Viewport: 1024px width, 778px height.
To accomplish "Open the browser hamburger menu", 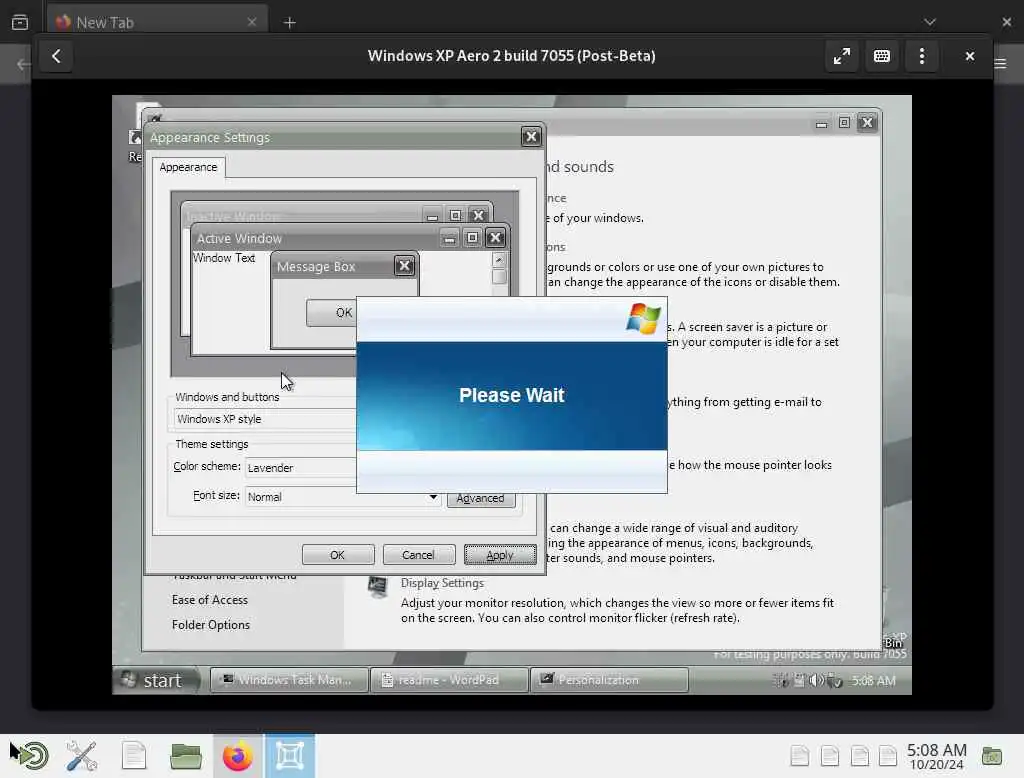I will tap(1000, 63).
